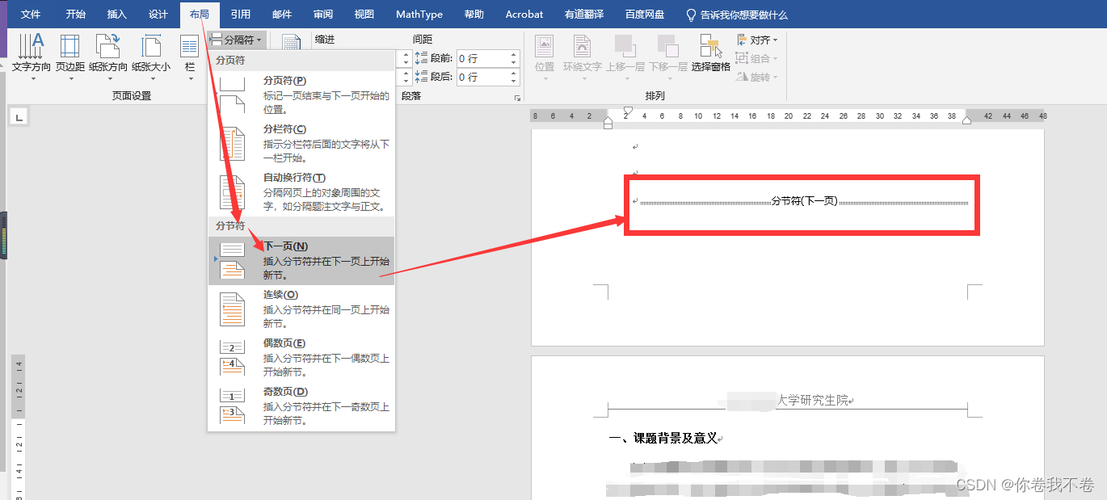Open the 有道翻译 tab
This screenshot has width=1107, height=500.
point(585,15)
